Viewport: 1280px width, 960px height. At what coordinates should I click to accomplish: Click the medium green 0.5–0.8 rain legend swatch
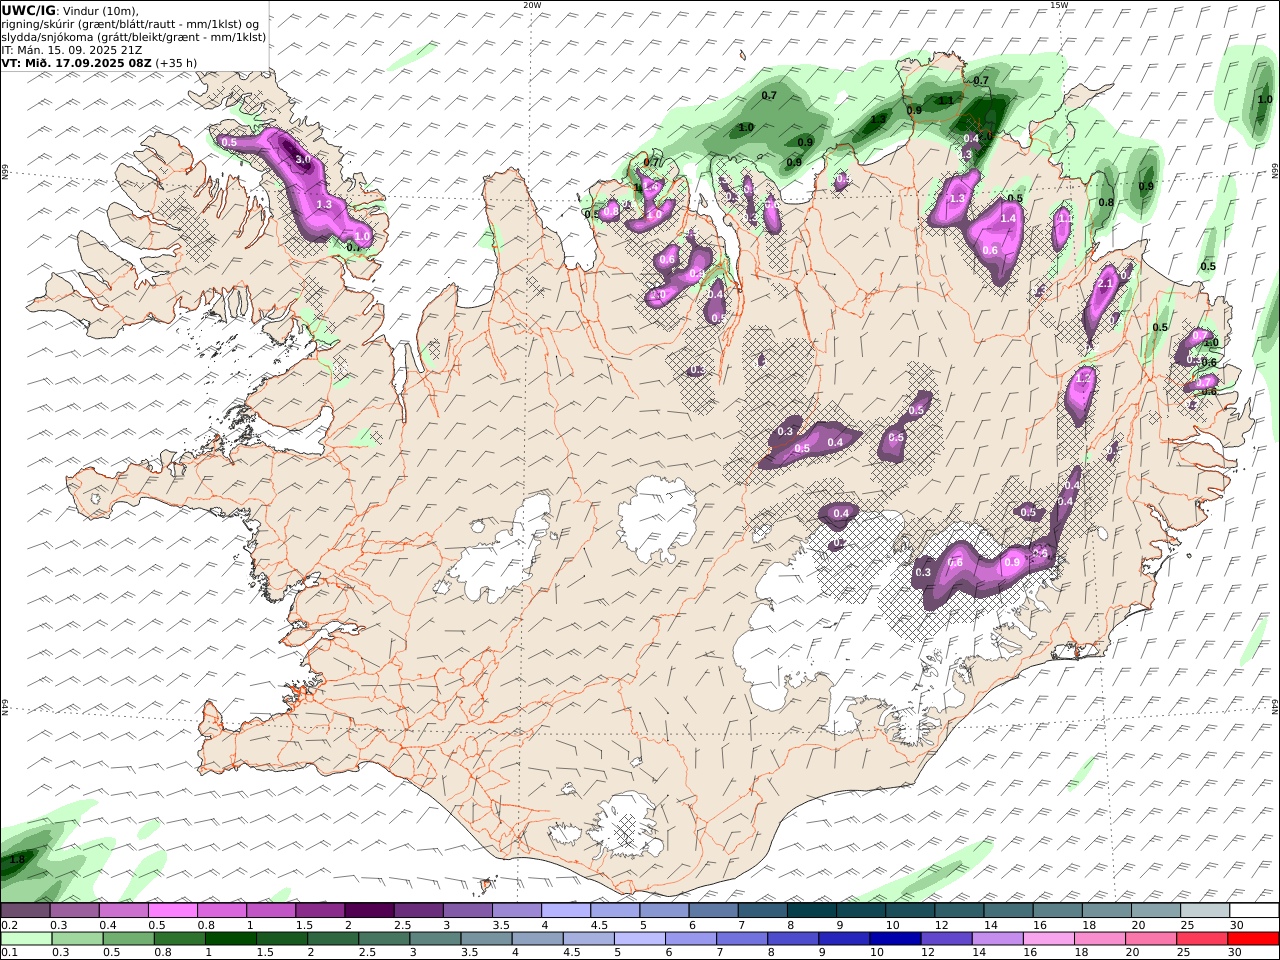pyautogui.click(x=128, y=938)
